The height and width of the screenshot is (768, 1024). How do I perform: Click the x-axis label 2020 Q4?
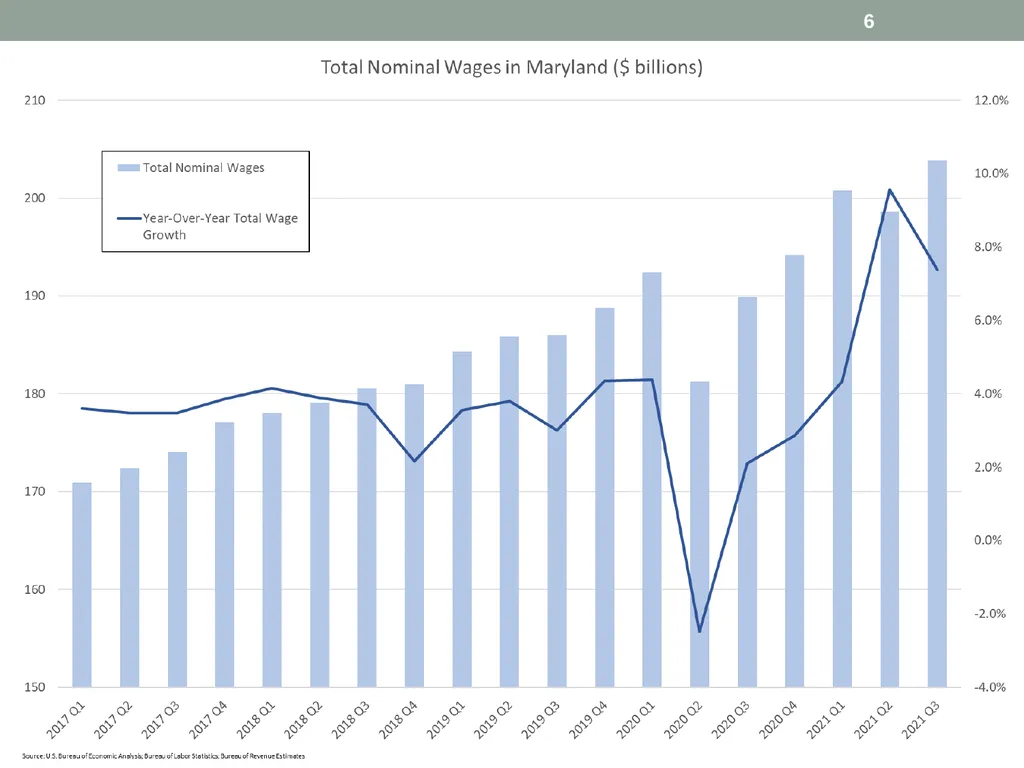778,720
